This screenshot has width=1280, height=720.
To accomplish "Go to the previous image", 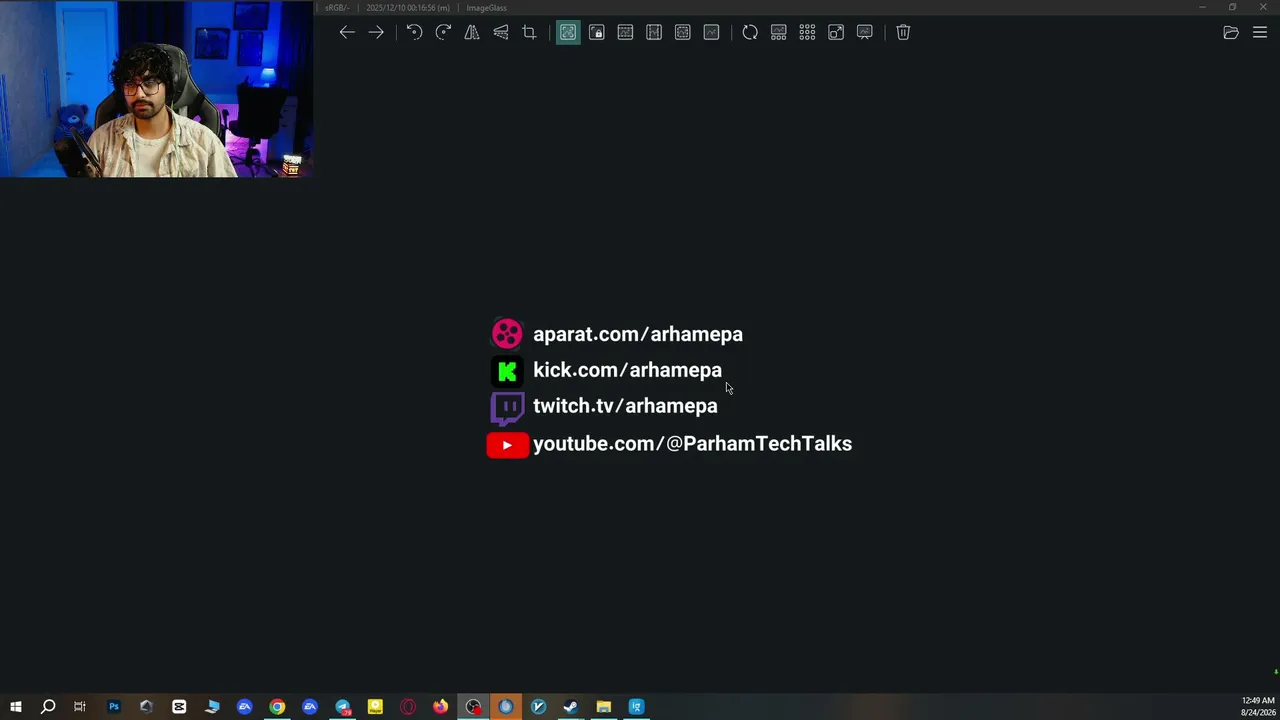I will coord(347,32).
